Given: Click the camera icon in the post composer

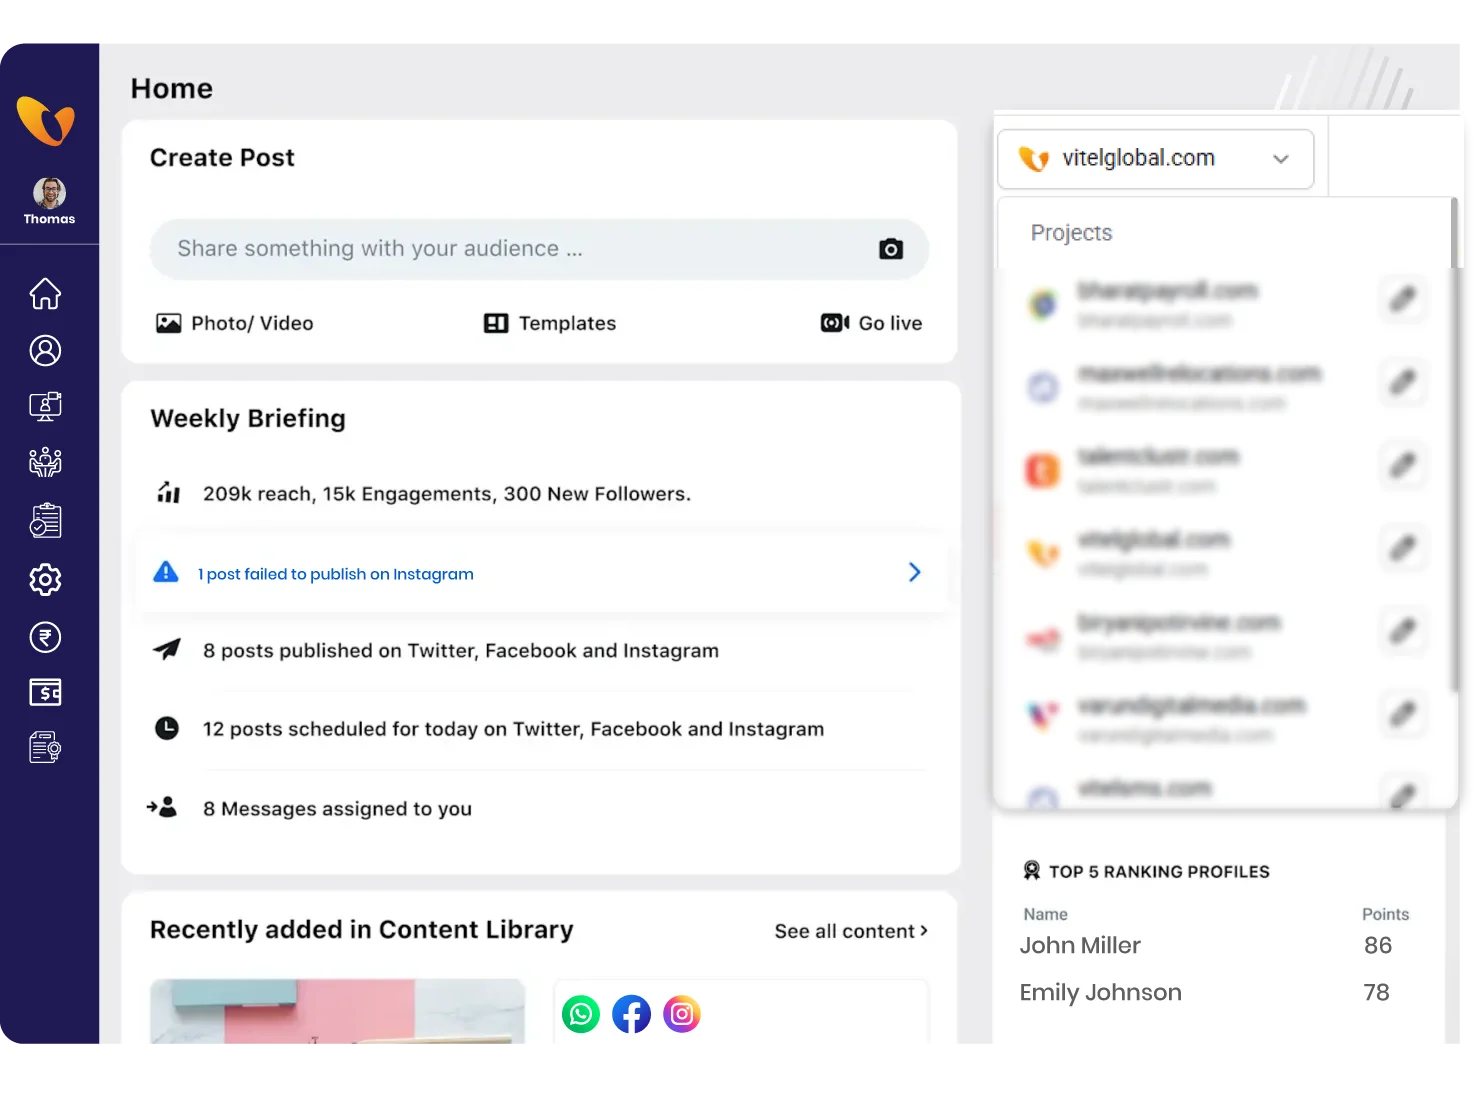Looking at the screenshot, I should tap(890, 249).
